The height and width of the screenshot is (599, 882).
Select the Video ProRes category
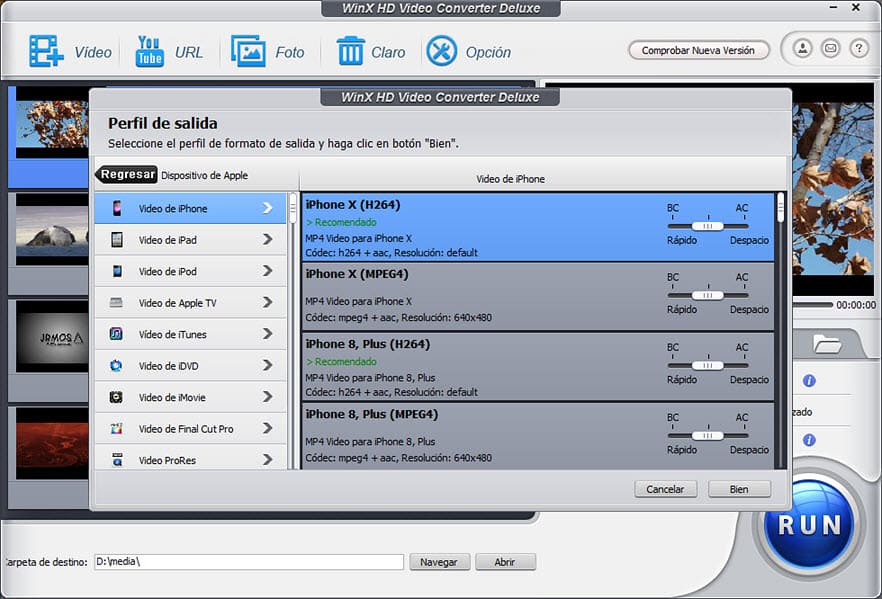click(191, 458)
